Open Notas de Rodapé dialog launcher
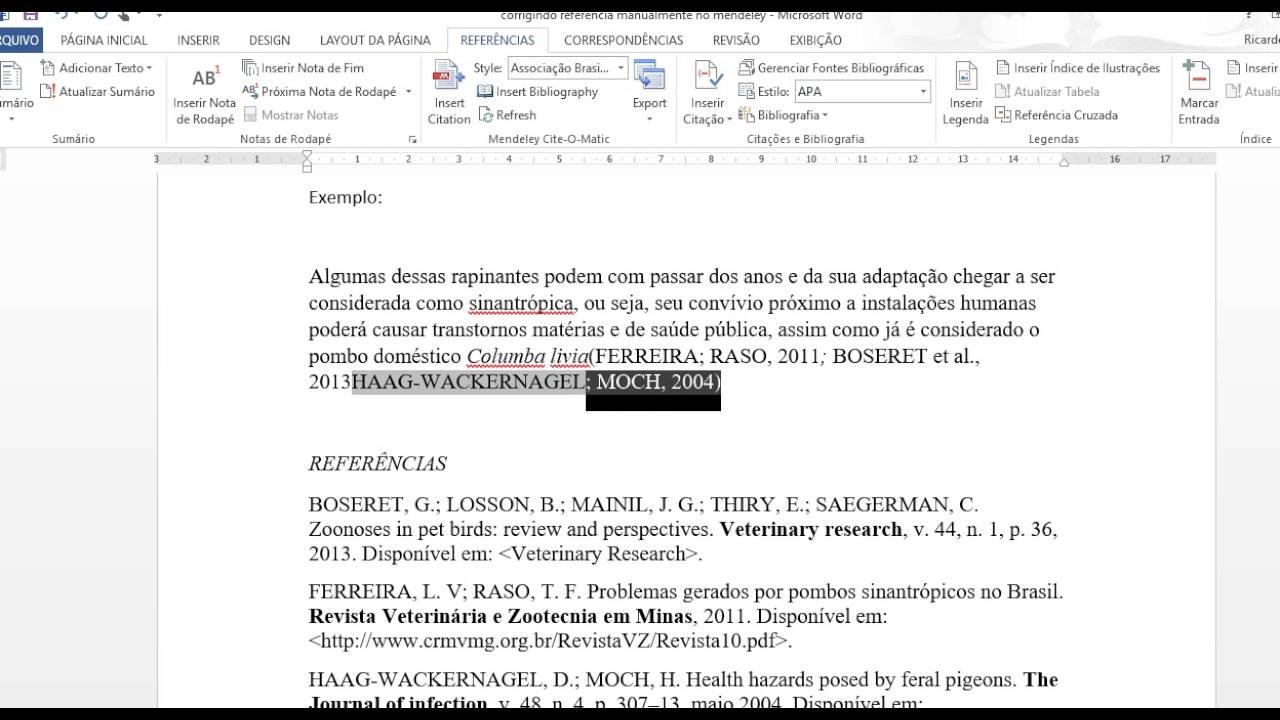This screenshot has height=720, width=1280. 412,139
